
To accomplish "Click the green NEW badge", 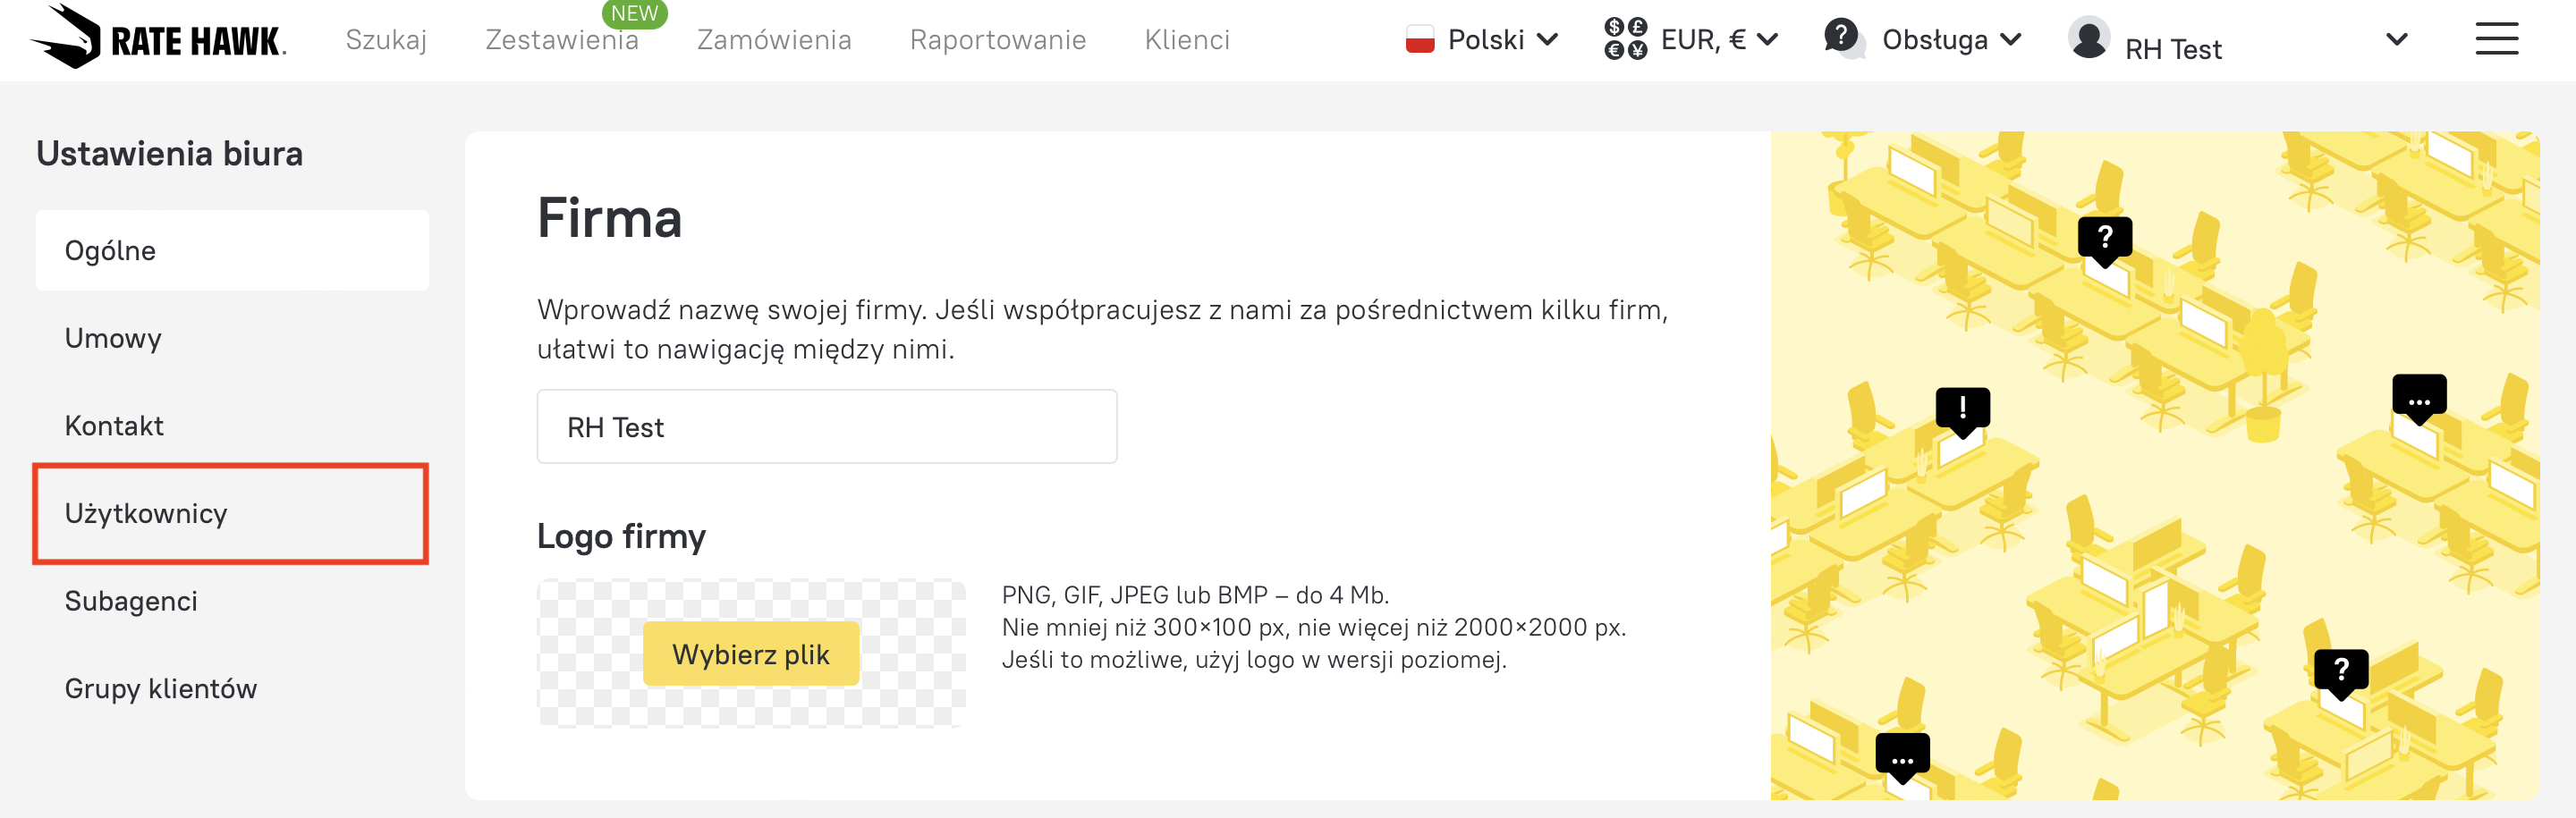I will (634, 13).
